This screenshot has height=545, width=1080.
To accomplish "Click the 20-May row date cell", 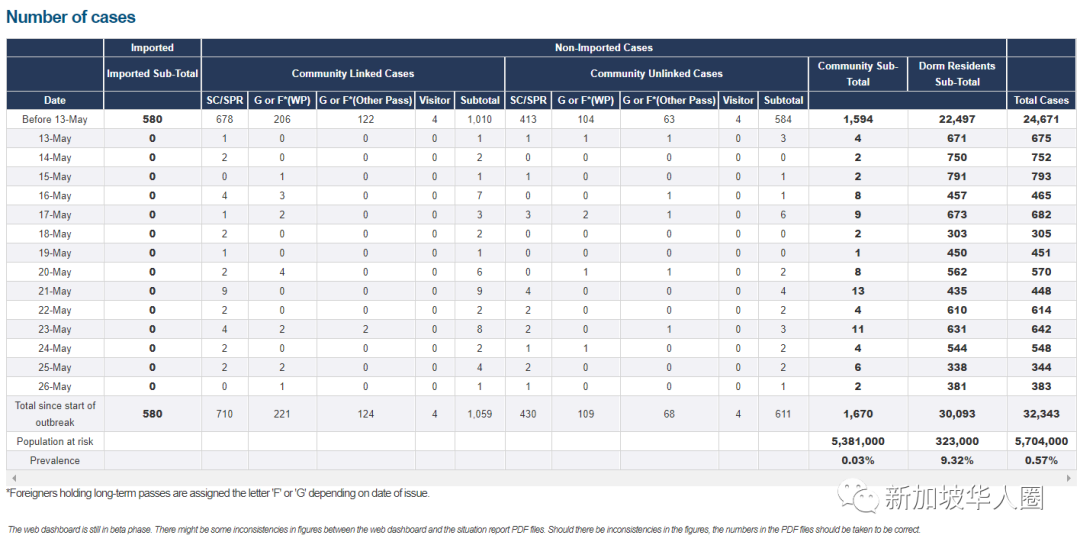I will (x=55, y=272).
